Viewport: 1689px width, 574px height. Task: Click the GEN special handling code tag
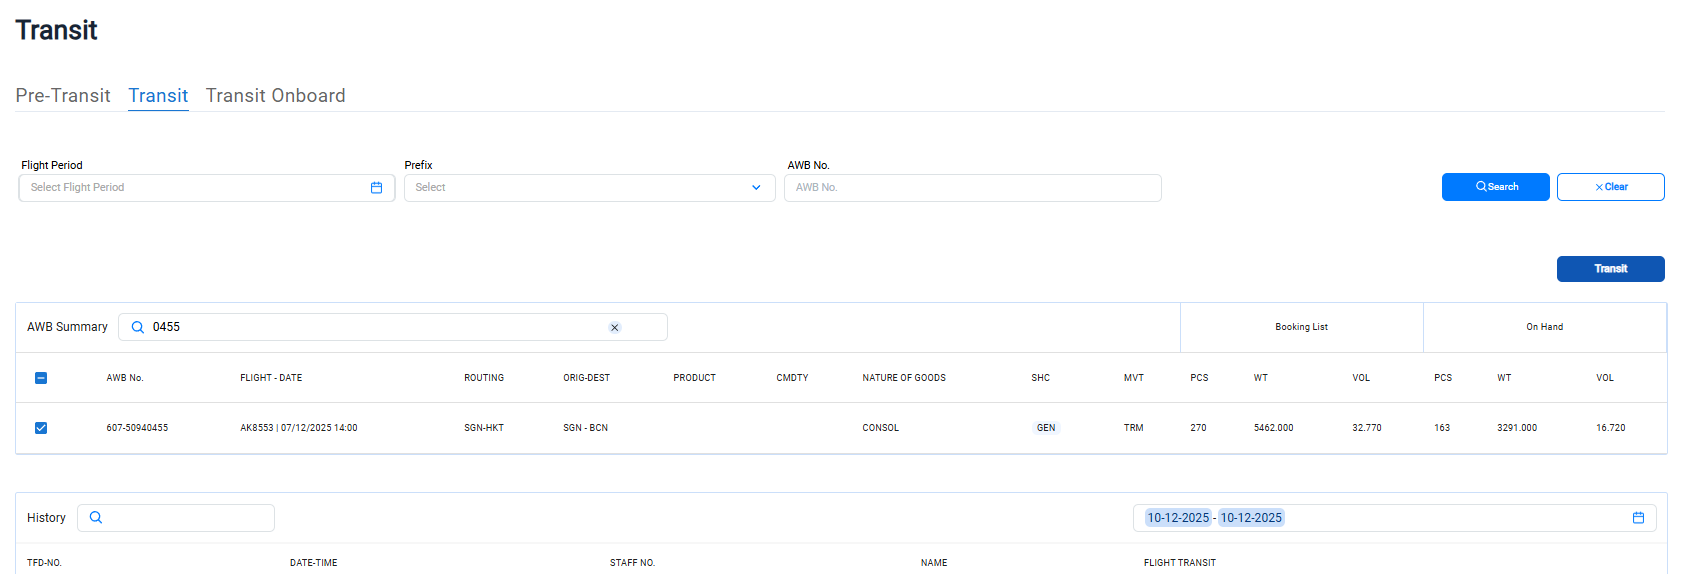pos(1045,428)
